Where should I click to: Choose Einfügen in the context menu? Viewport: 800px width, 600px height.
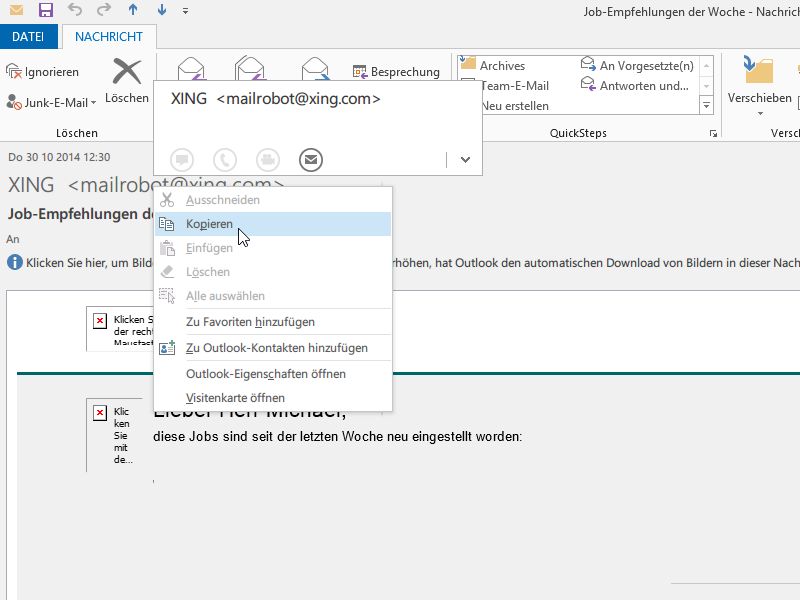point(273,248)
